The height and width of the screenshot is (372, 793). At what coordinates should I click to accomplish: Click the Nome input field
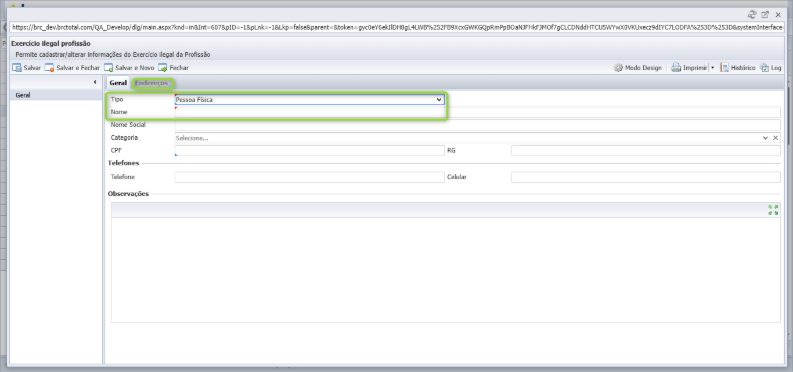click(477, 112)
